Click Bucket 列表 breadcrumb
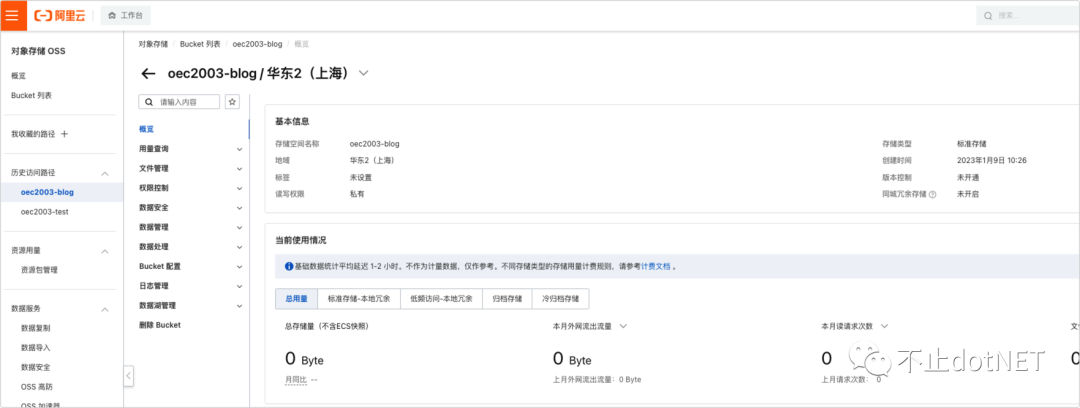Image resolution: width=1080 pixels, height=408 pixels. click(x=200, y=43)
